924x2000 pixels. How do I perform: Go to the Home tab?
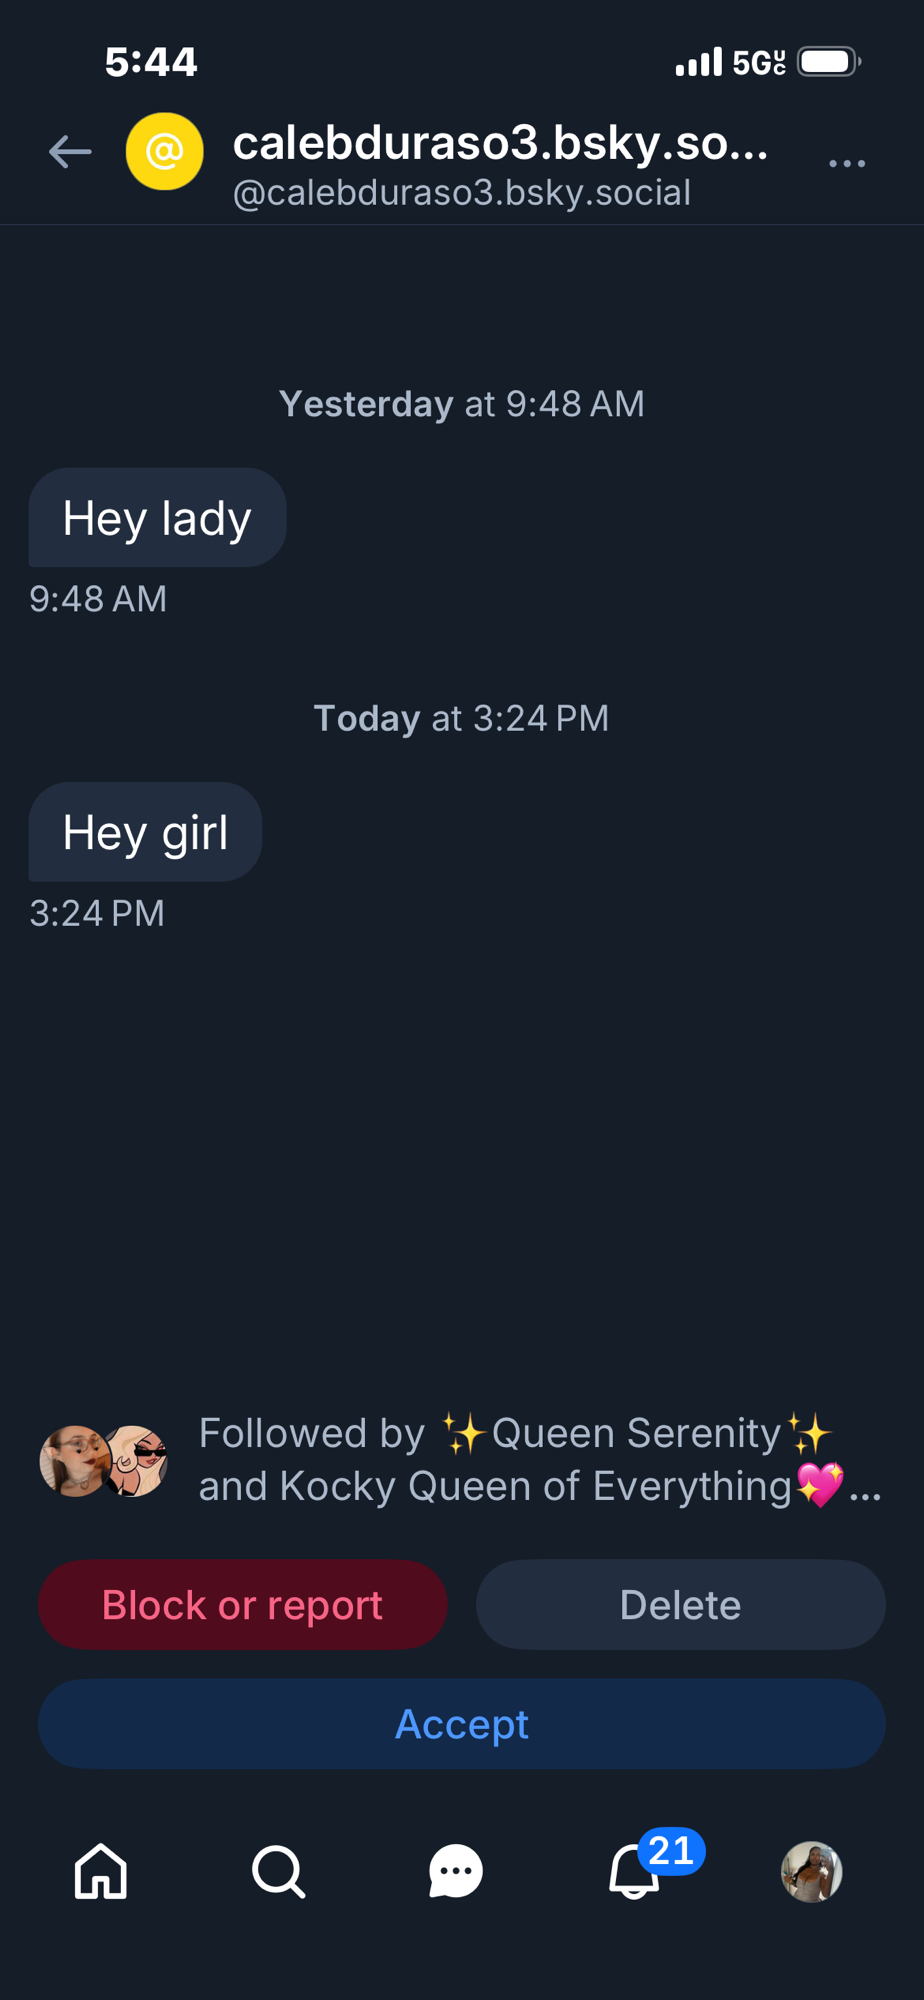pyautogui.click(x=101, y=1871)
